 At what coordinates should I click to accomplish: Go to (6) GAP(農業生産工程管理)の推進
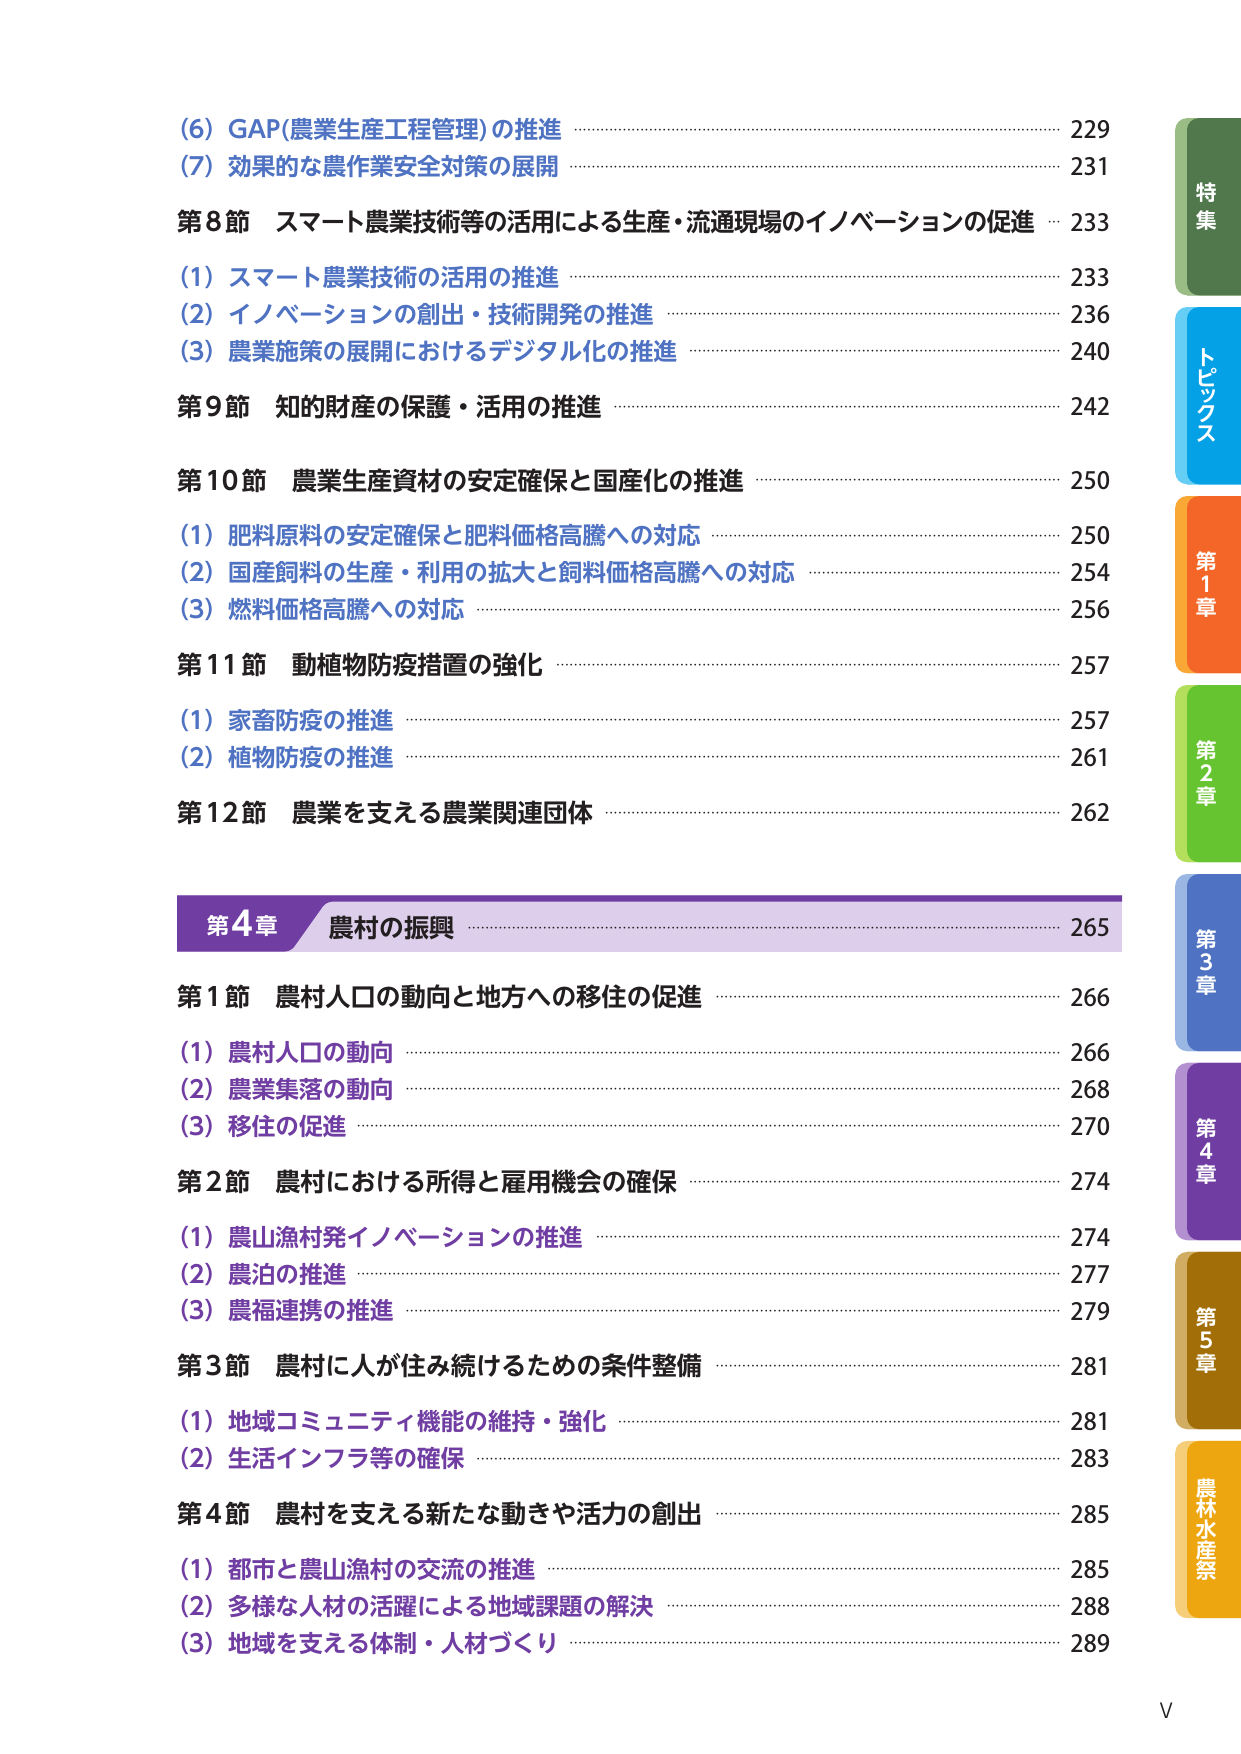(370, 129)
